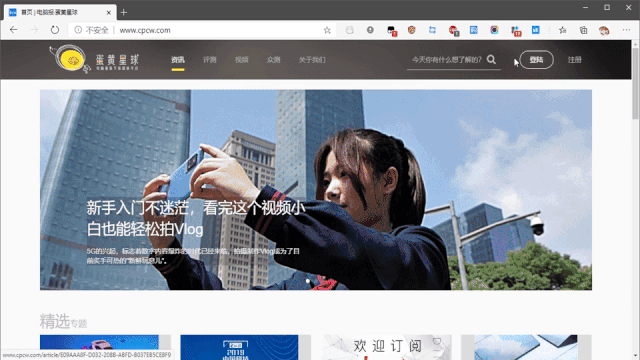The image size is (640, 360).
Task: Click the orange round extension icon
Action: [x=411, y=30]
